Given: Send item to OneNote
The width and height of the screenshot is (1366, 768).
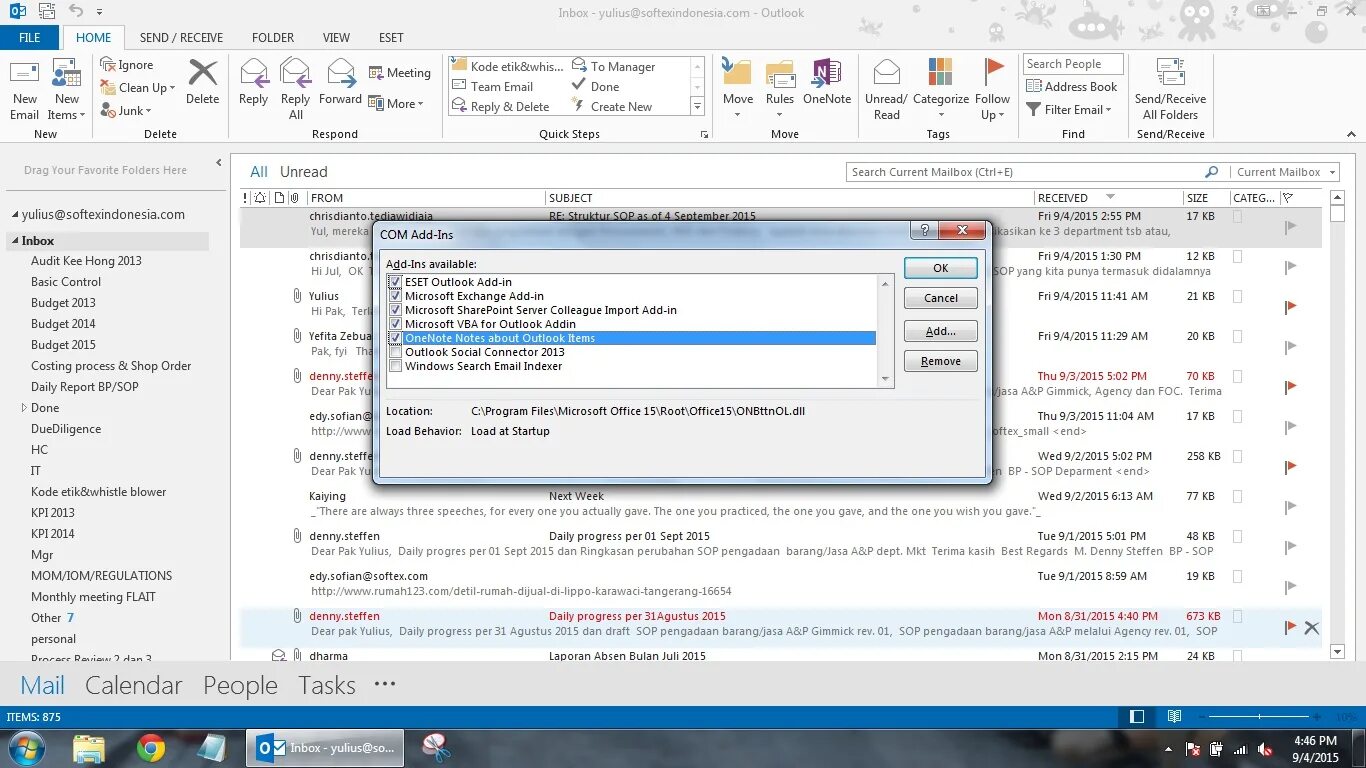Looking at the screenshot, I should coord(827,82).
